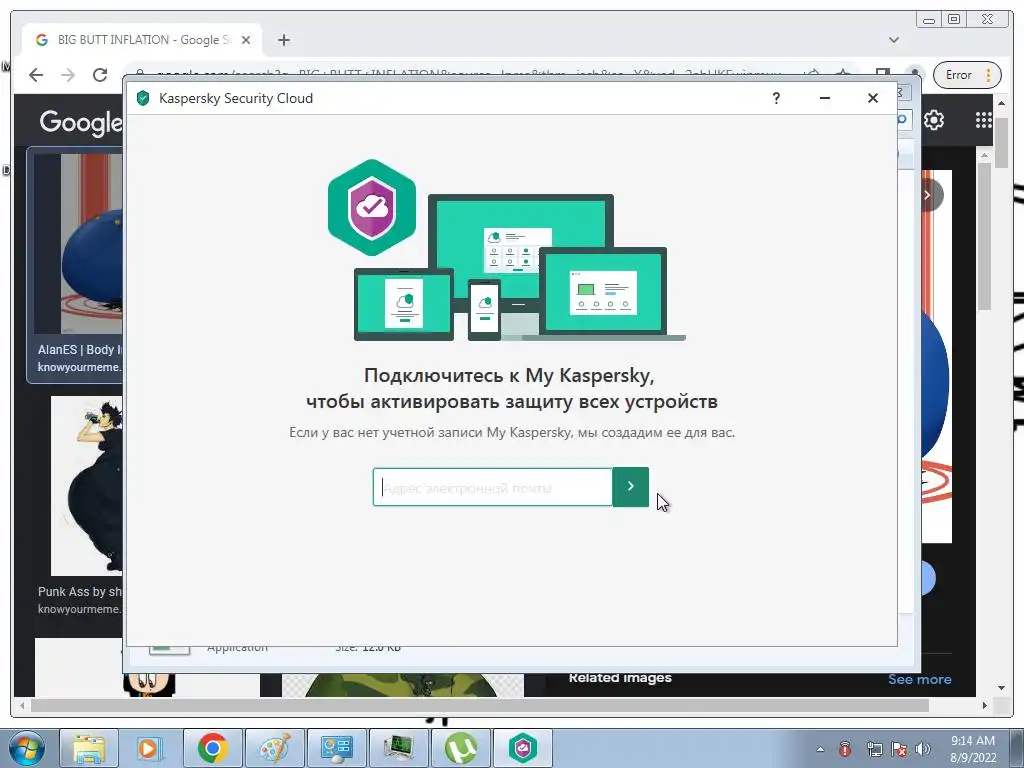This screenshot has width=1024, height=768.
Task: Reload the Chrome page
Action: [100, 75]
